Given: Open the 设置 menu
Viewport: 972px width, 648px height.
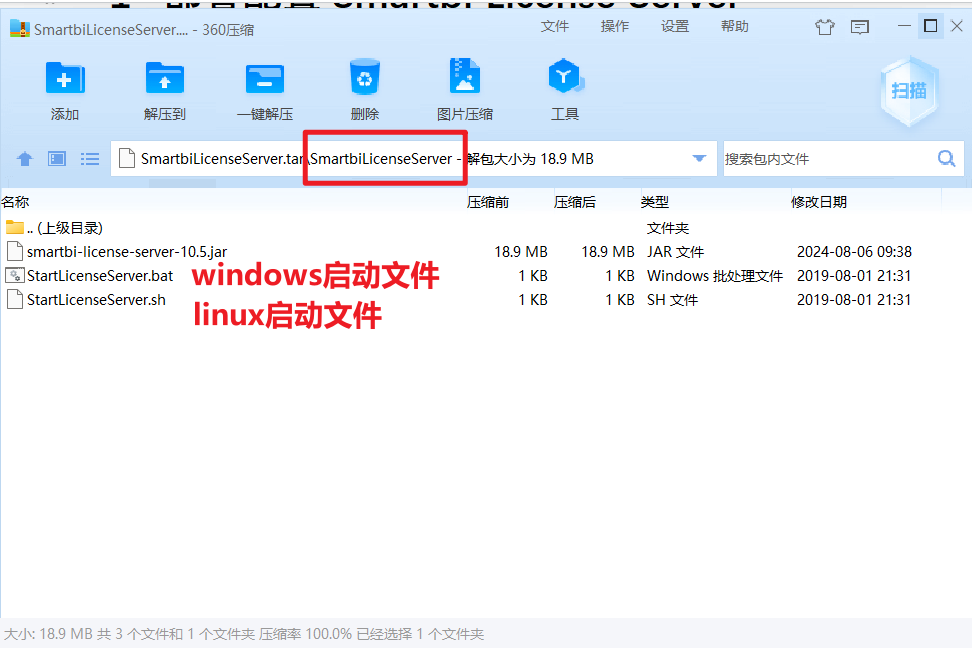Looking at the screenshot, I should pyautogui.click(x=675, y=26).
